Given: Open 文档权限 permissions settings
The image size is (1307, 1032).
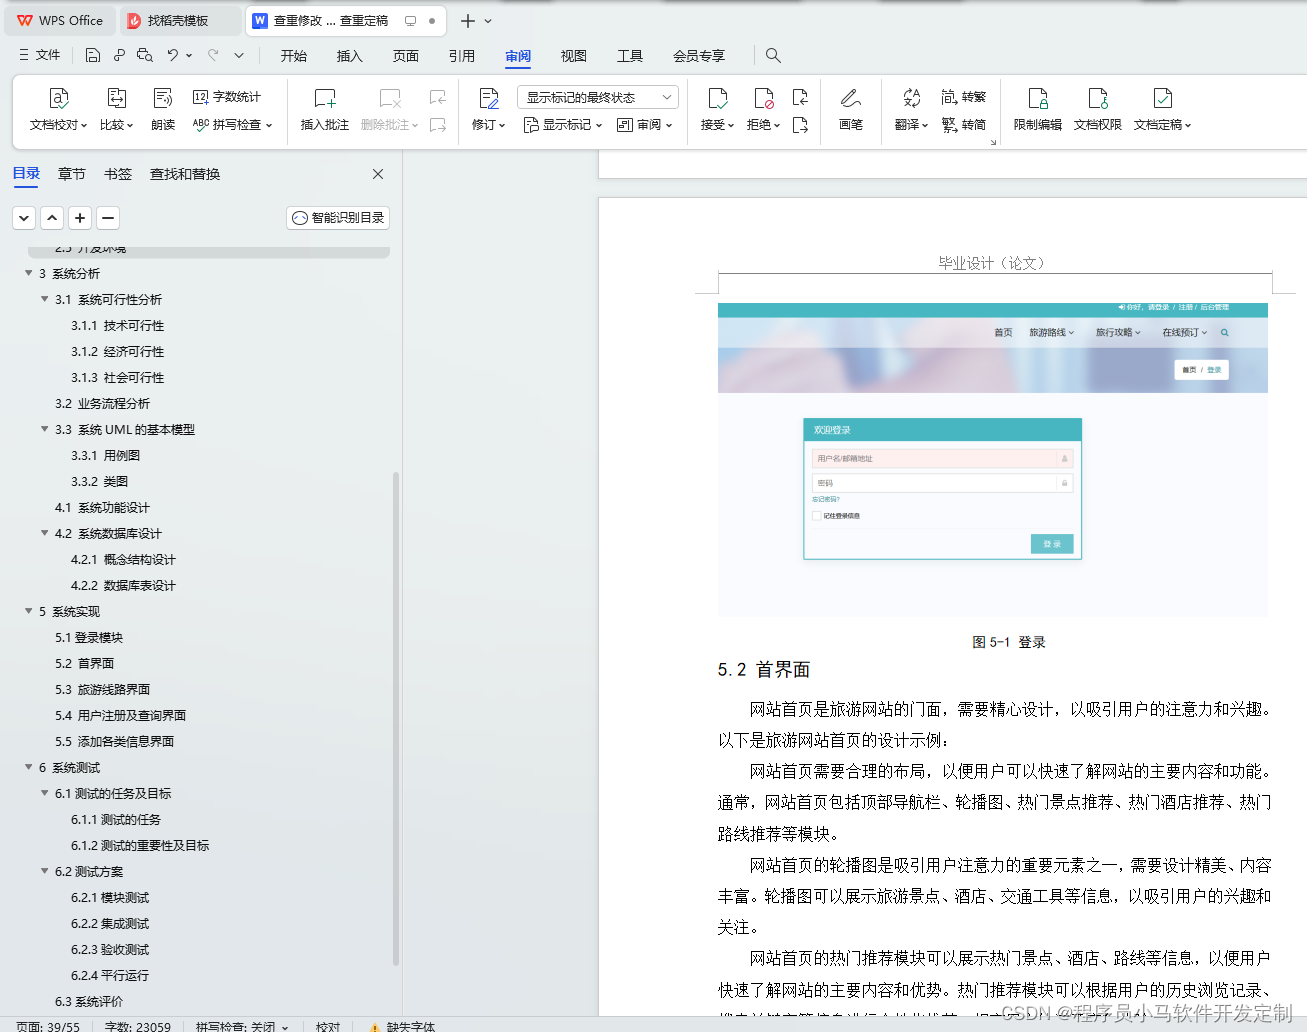Looking at the screenshot, I should click(1097, 110).
